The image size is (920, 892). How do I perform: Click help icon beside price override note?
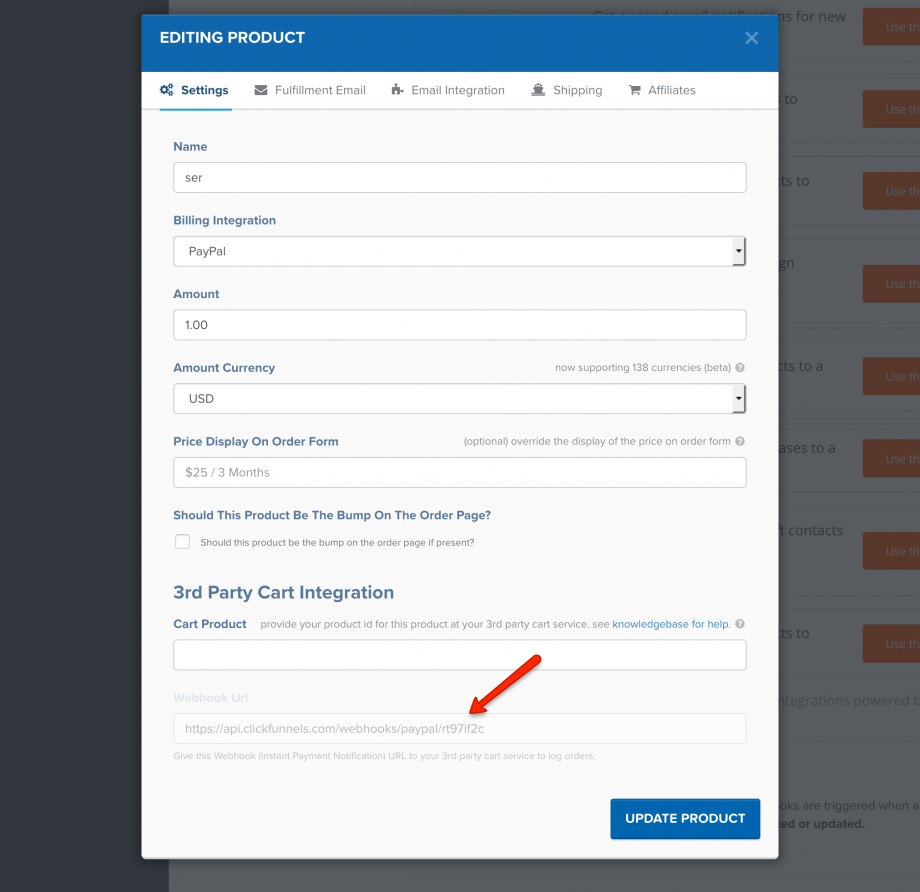(x=740, y=442)
